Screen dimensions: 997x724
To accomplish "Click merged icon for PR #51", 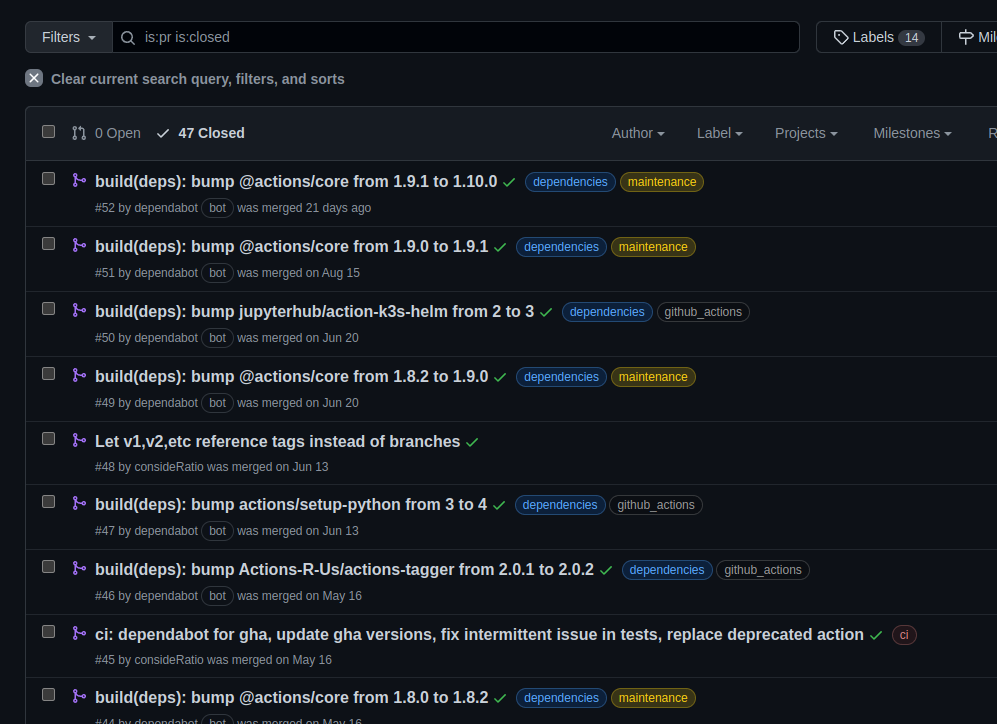I will 79,245.
